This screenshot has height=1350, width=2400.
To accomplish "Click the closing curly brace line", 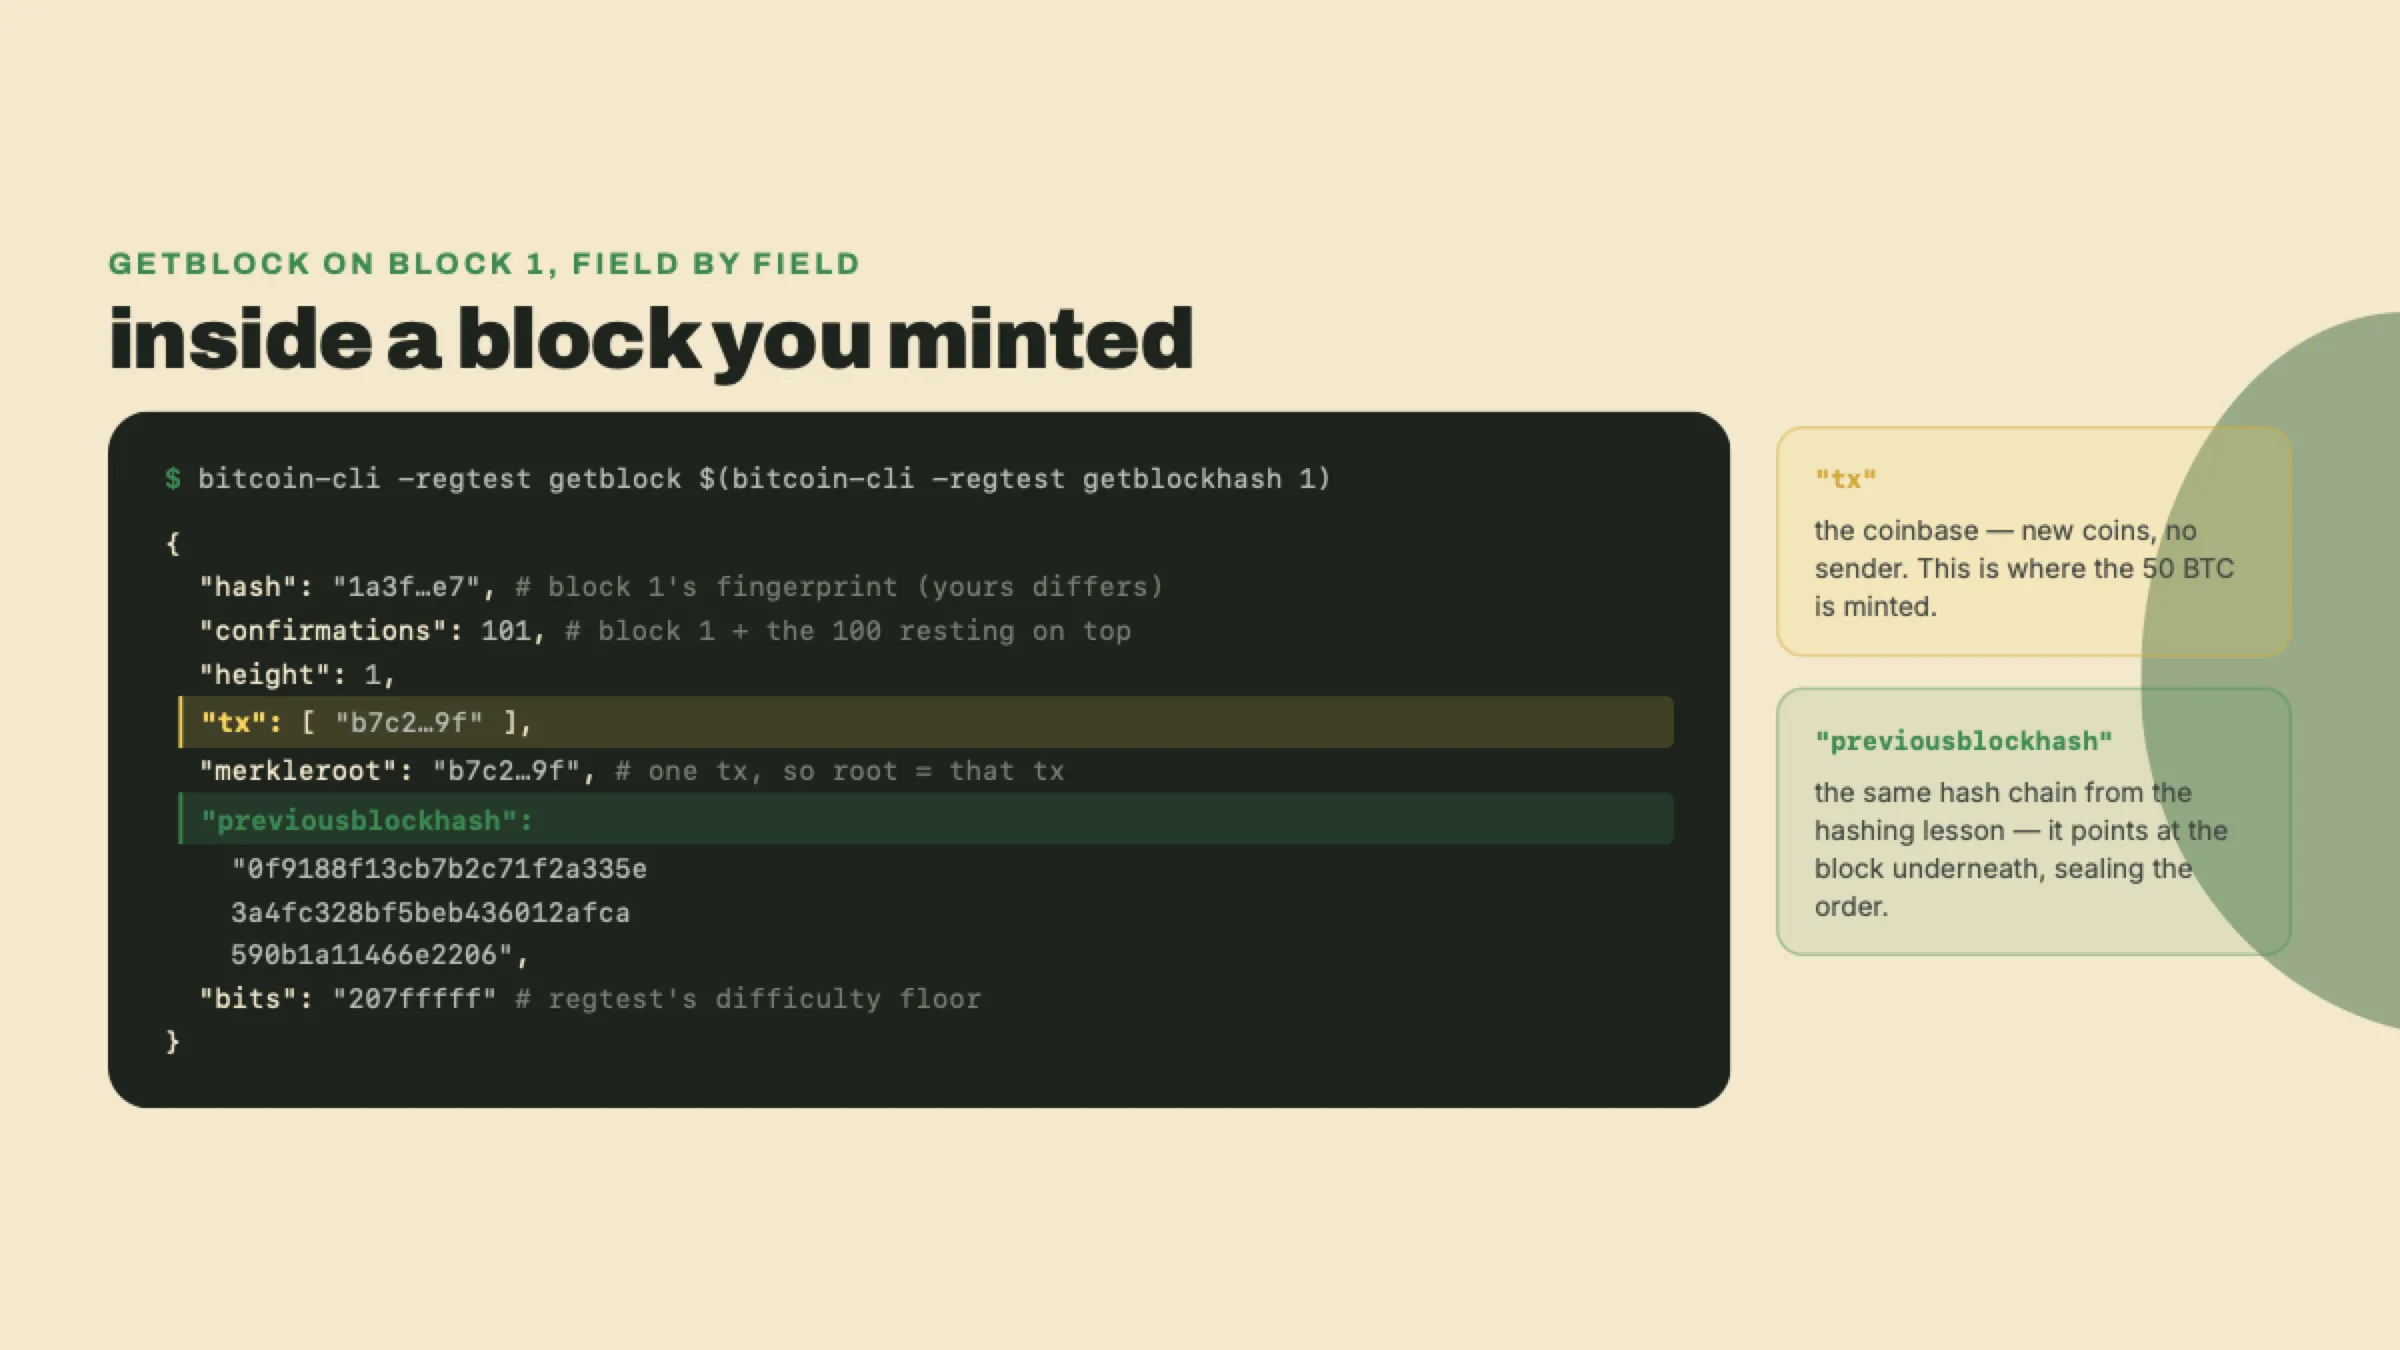I will click(x=172, y=1042).
